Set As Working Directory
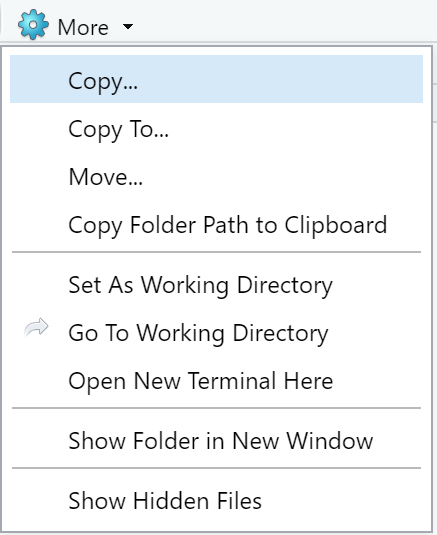 (216, 285)
